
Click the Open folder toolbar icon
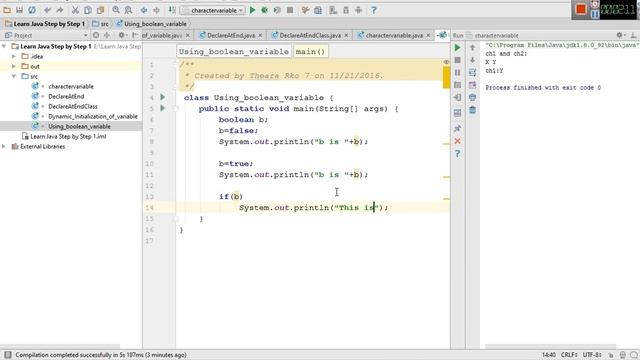click(x=7, y=10)
